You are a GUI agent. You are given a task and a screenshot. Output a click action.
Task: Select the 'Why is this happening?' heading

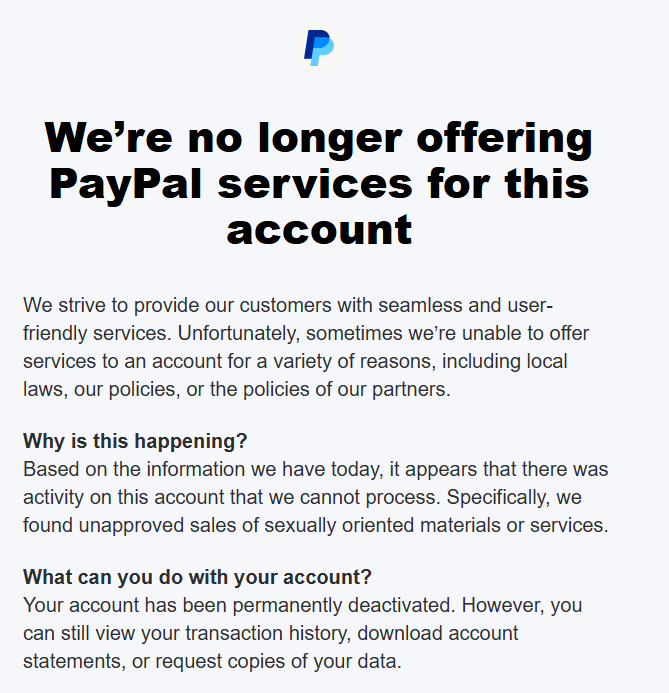(135, 441)
